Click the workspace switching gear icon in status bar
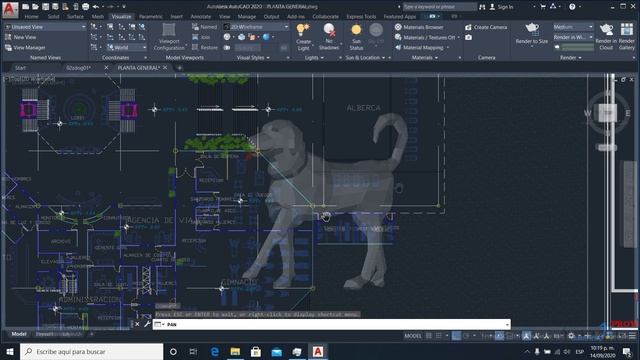 (571, 336)
